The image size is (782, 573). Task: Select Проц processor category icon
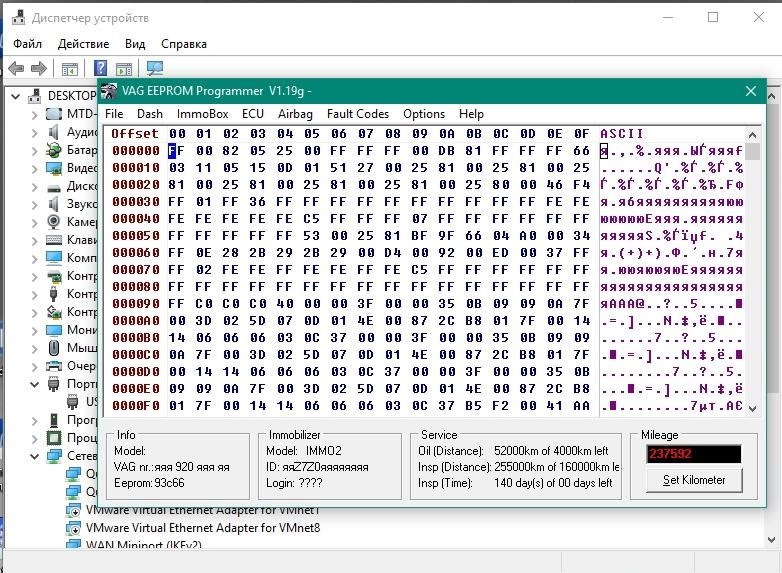(x=54, y=438)
